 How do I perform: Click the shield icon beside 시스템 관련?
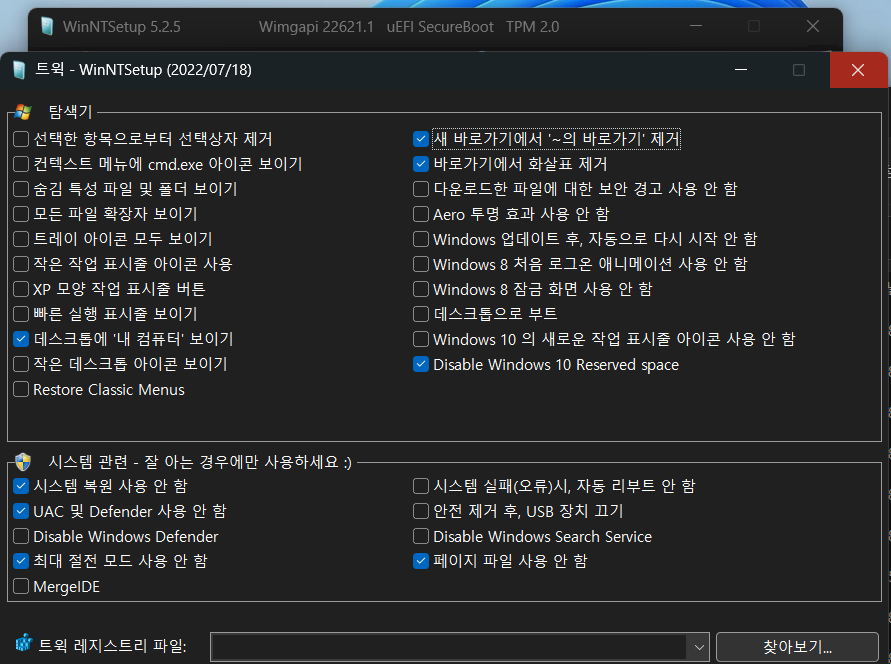coord(23,462)
